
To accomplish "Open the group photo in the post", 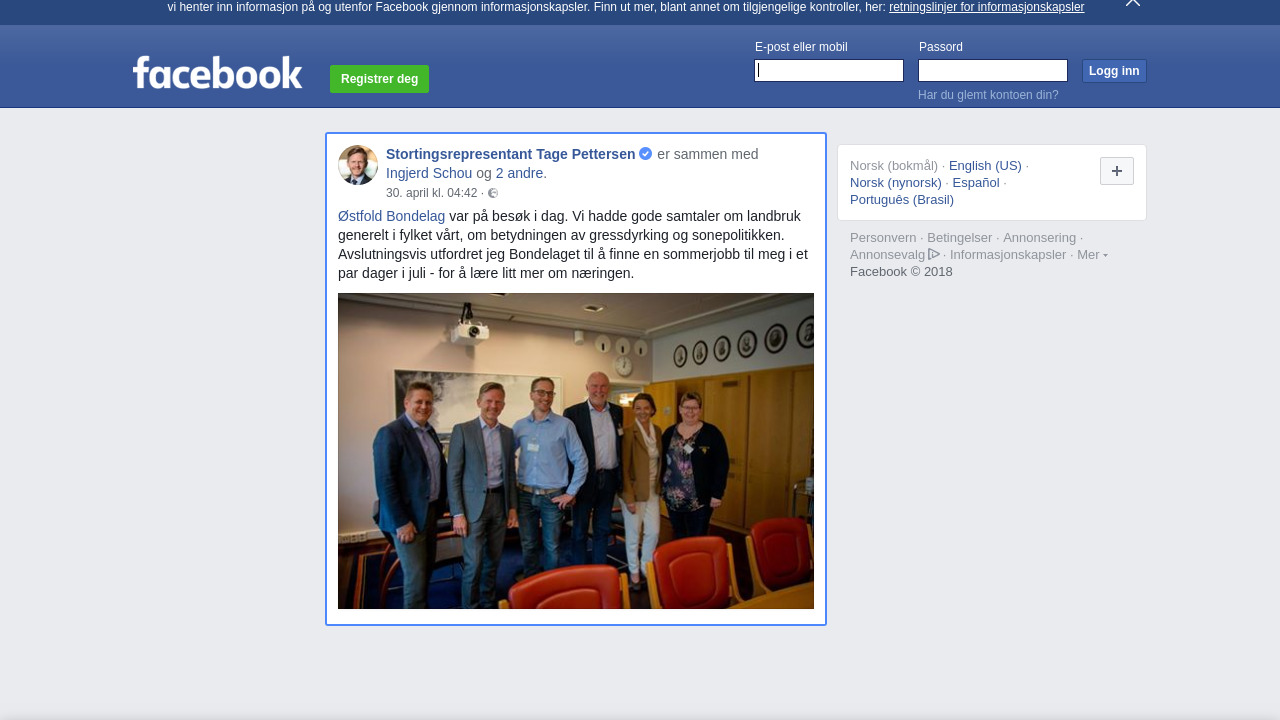I will point(576,451).
